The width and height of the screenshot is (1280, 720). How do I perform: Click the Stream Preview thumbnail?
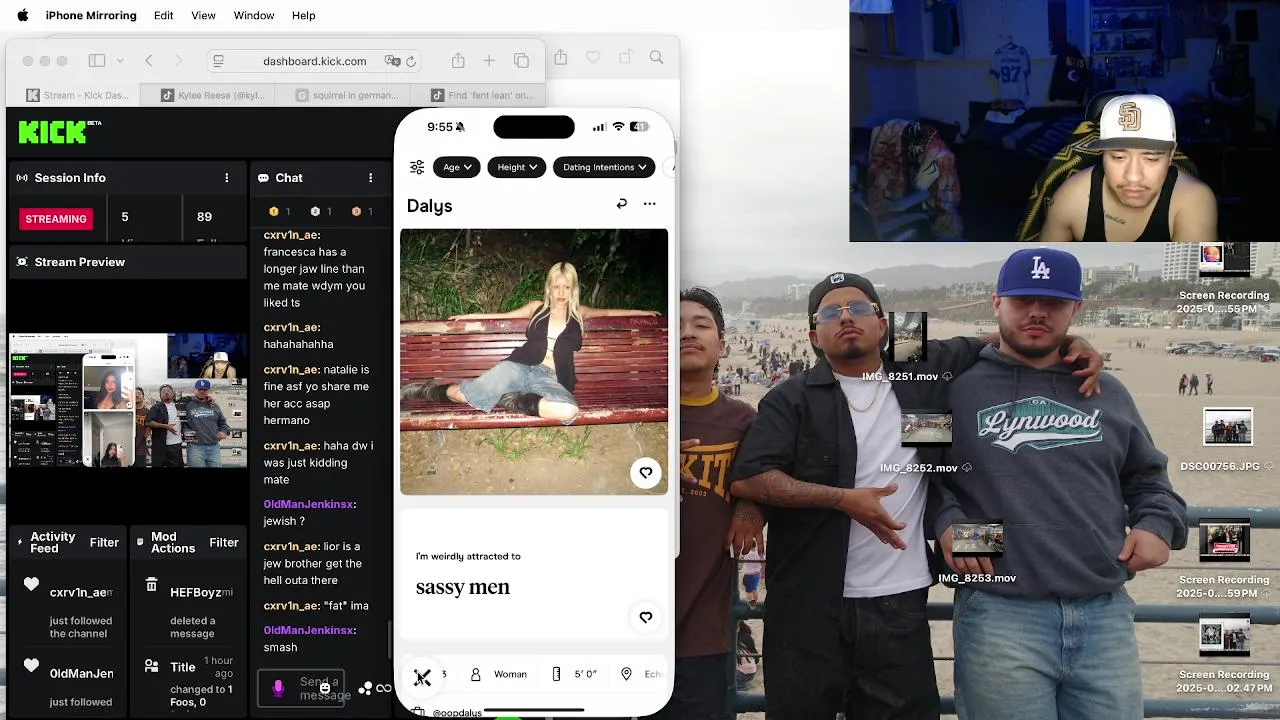127,400
